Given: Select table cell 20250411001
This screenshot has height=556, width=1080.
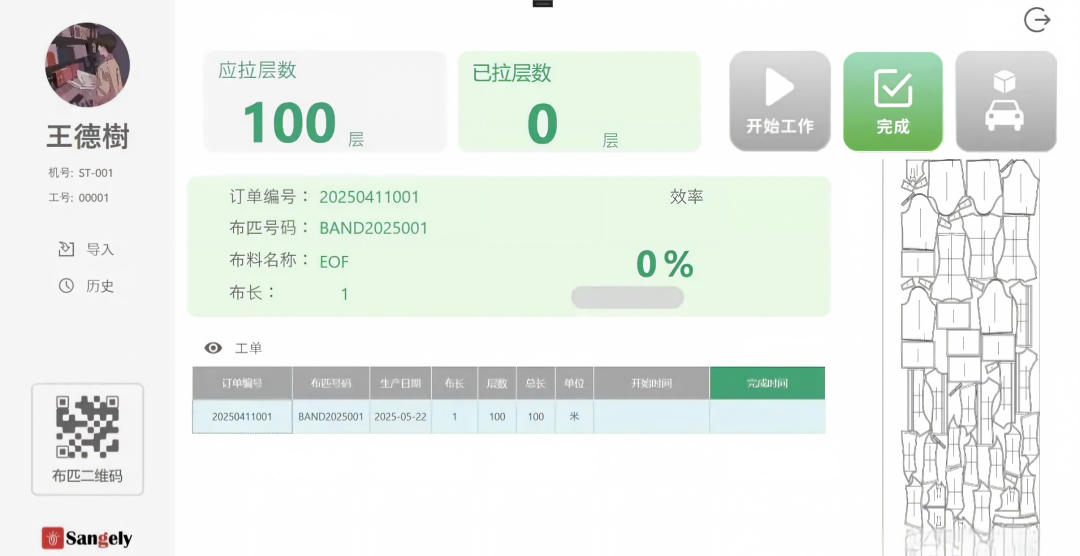Looking at the screenshot, I should [x=242, y=417].
